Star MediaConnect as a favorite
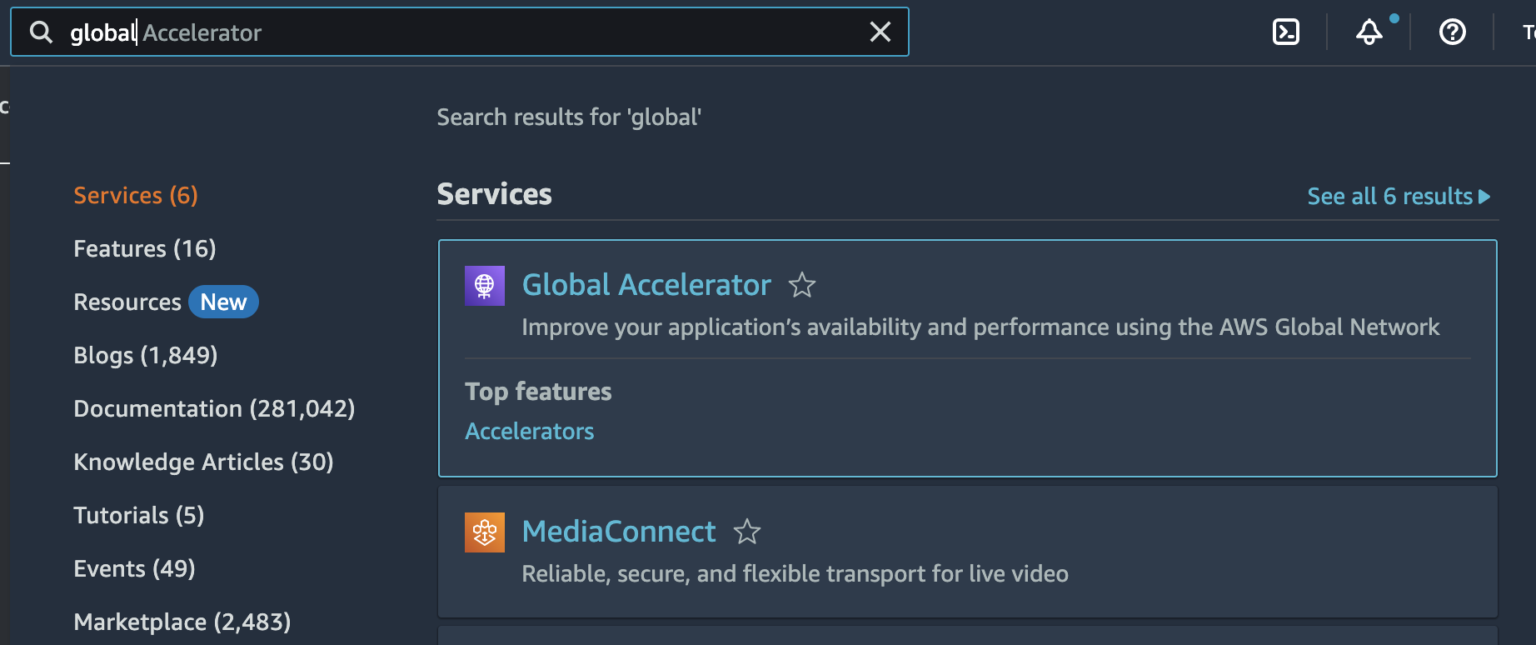Image resolution: width=1536 pixels, height=645 pixels. [x=747, y=531]
